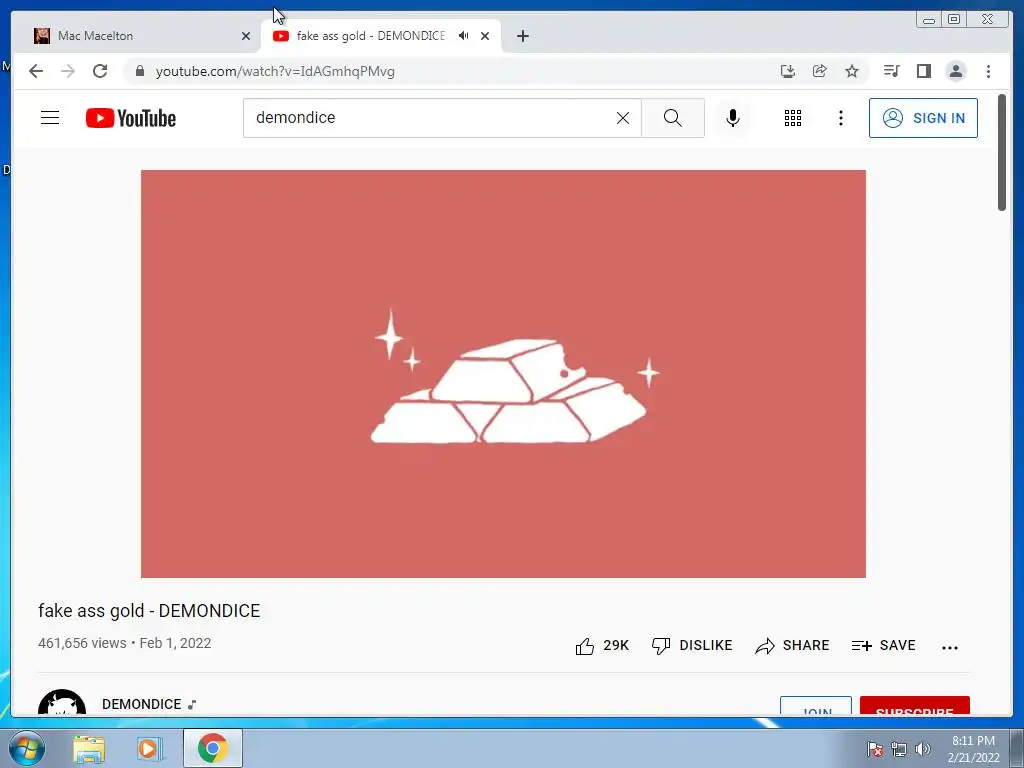1024x768 pixels.
Task: View site info via the padlock
Action: 140,71
